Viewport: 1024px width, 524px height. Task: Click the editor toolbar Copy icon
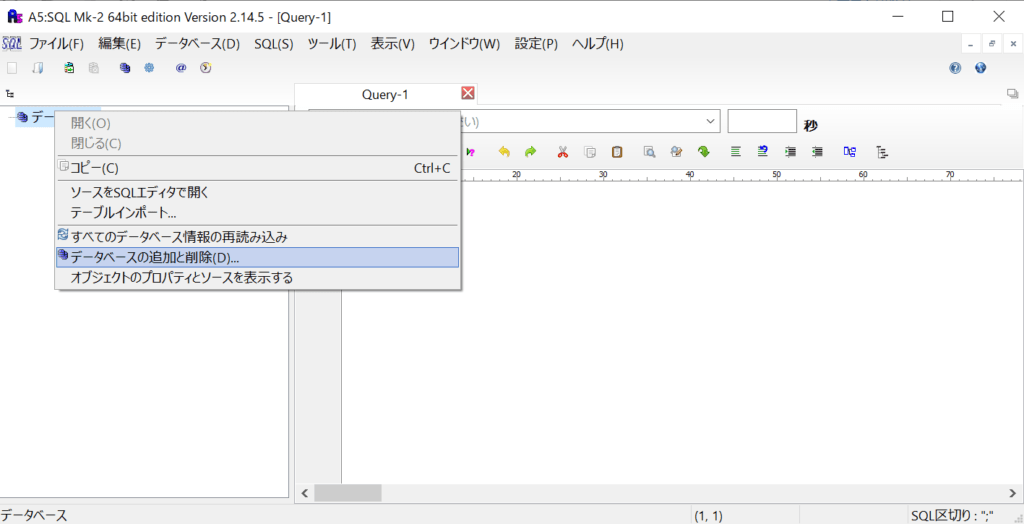590,152
